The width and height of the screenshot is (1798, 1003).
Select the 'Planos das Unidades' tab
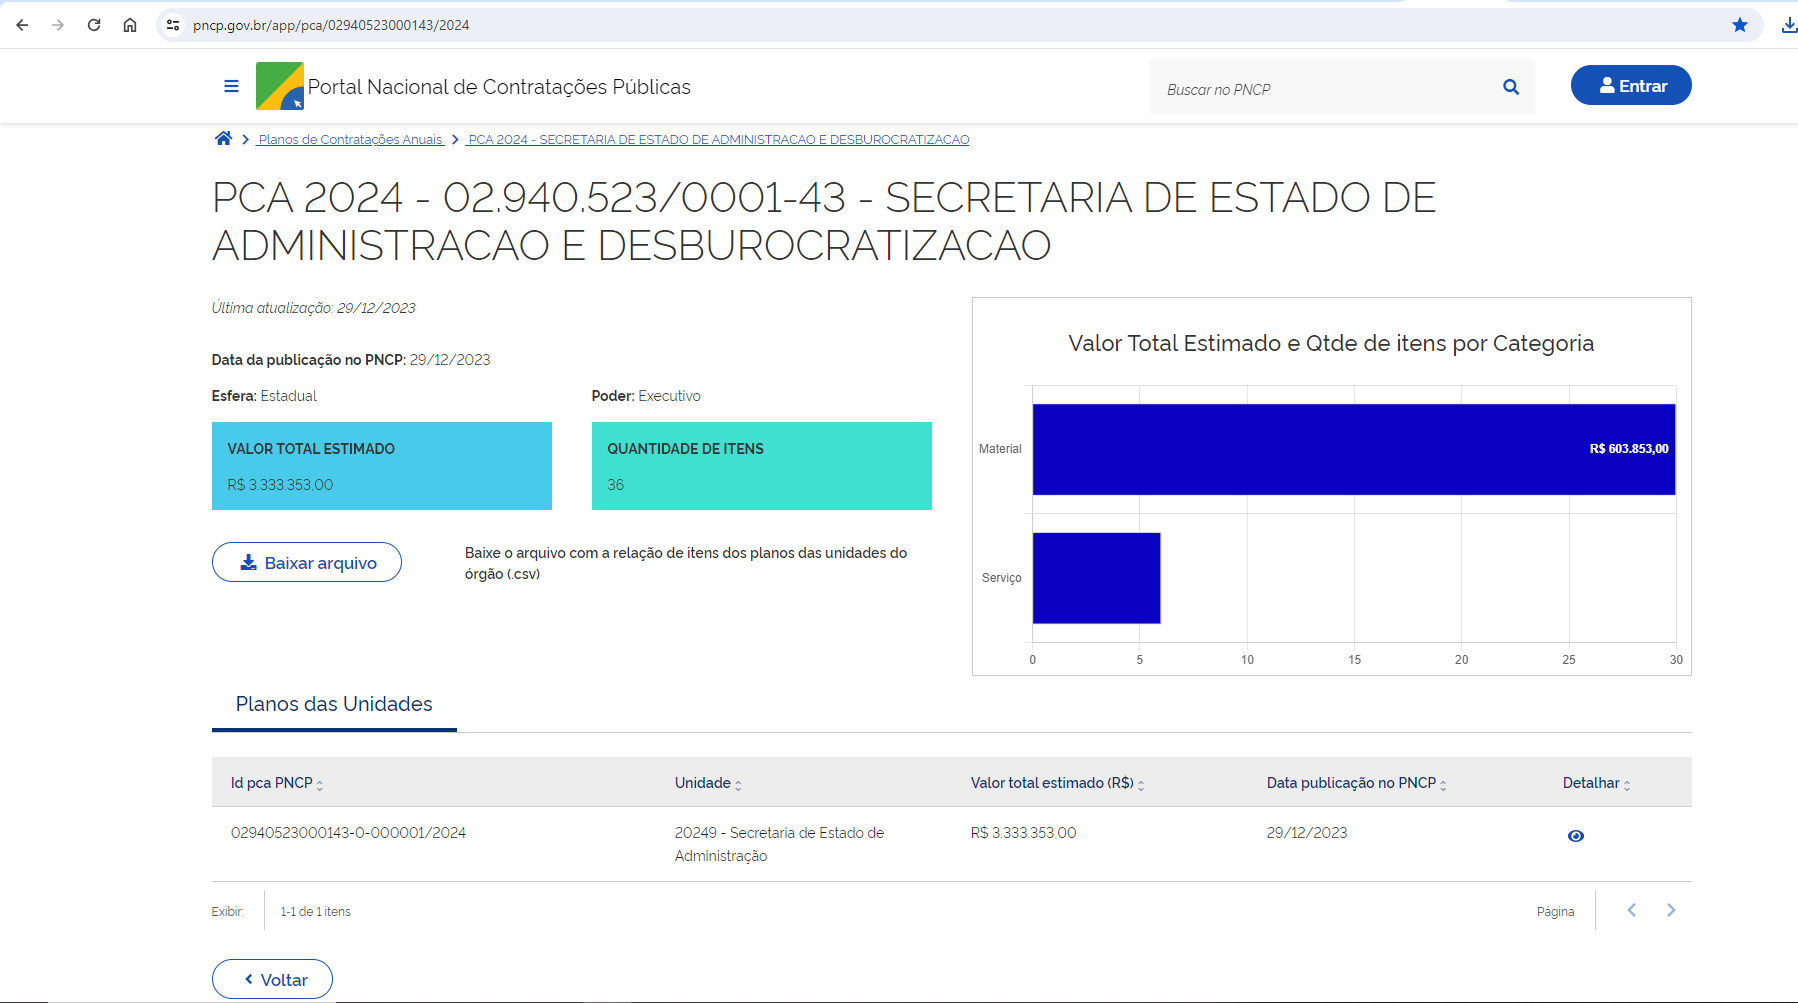click(x=334, y=704)
